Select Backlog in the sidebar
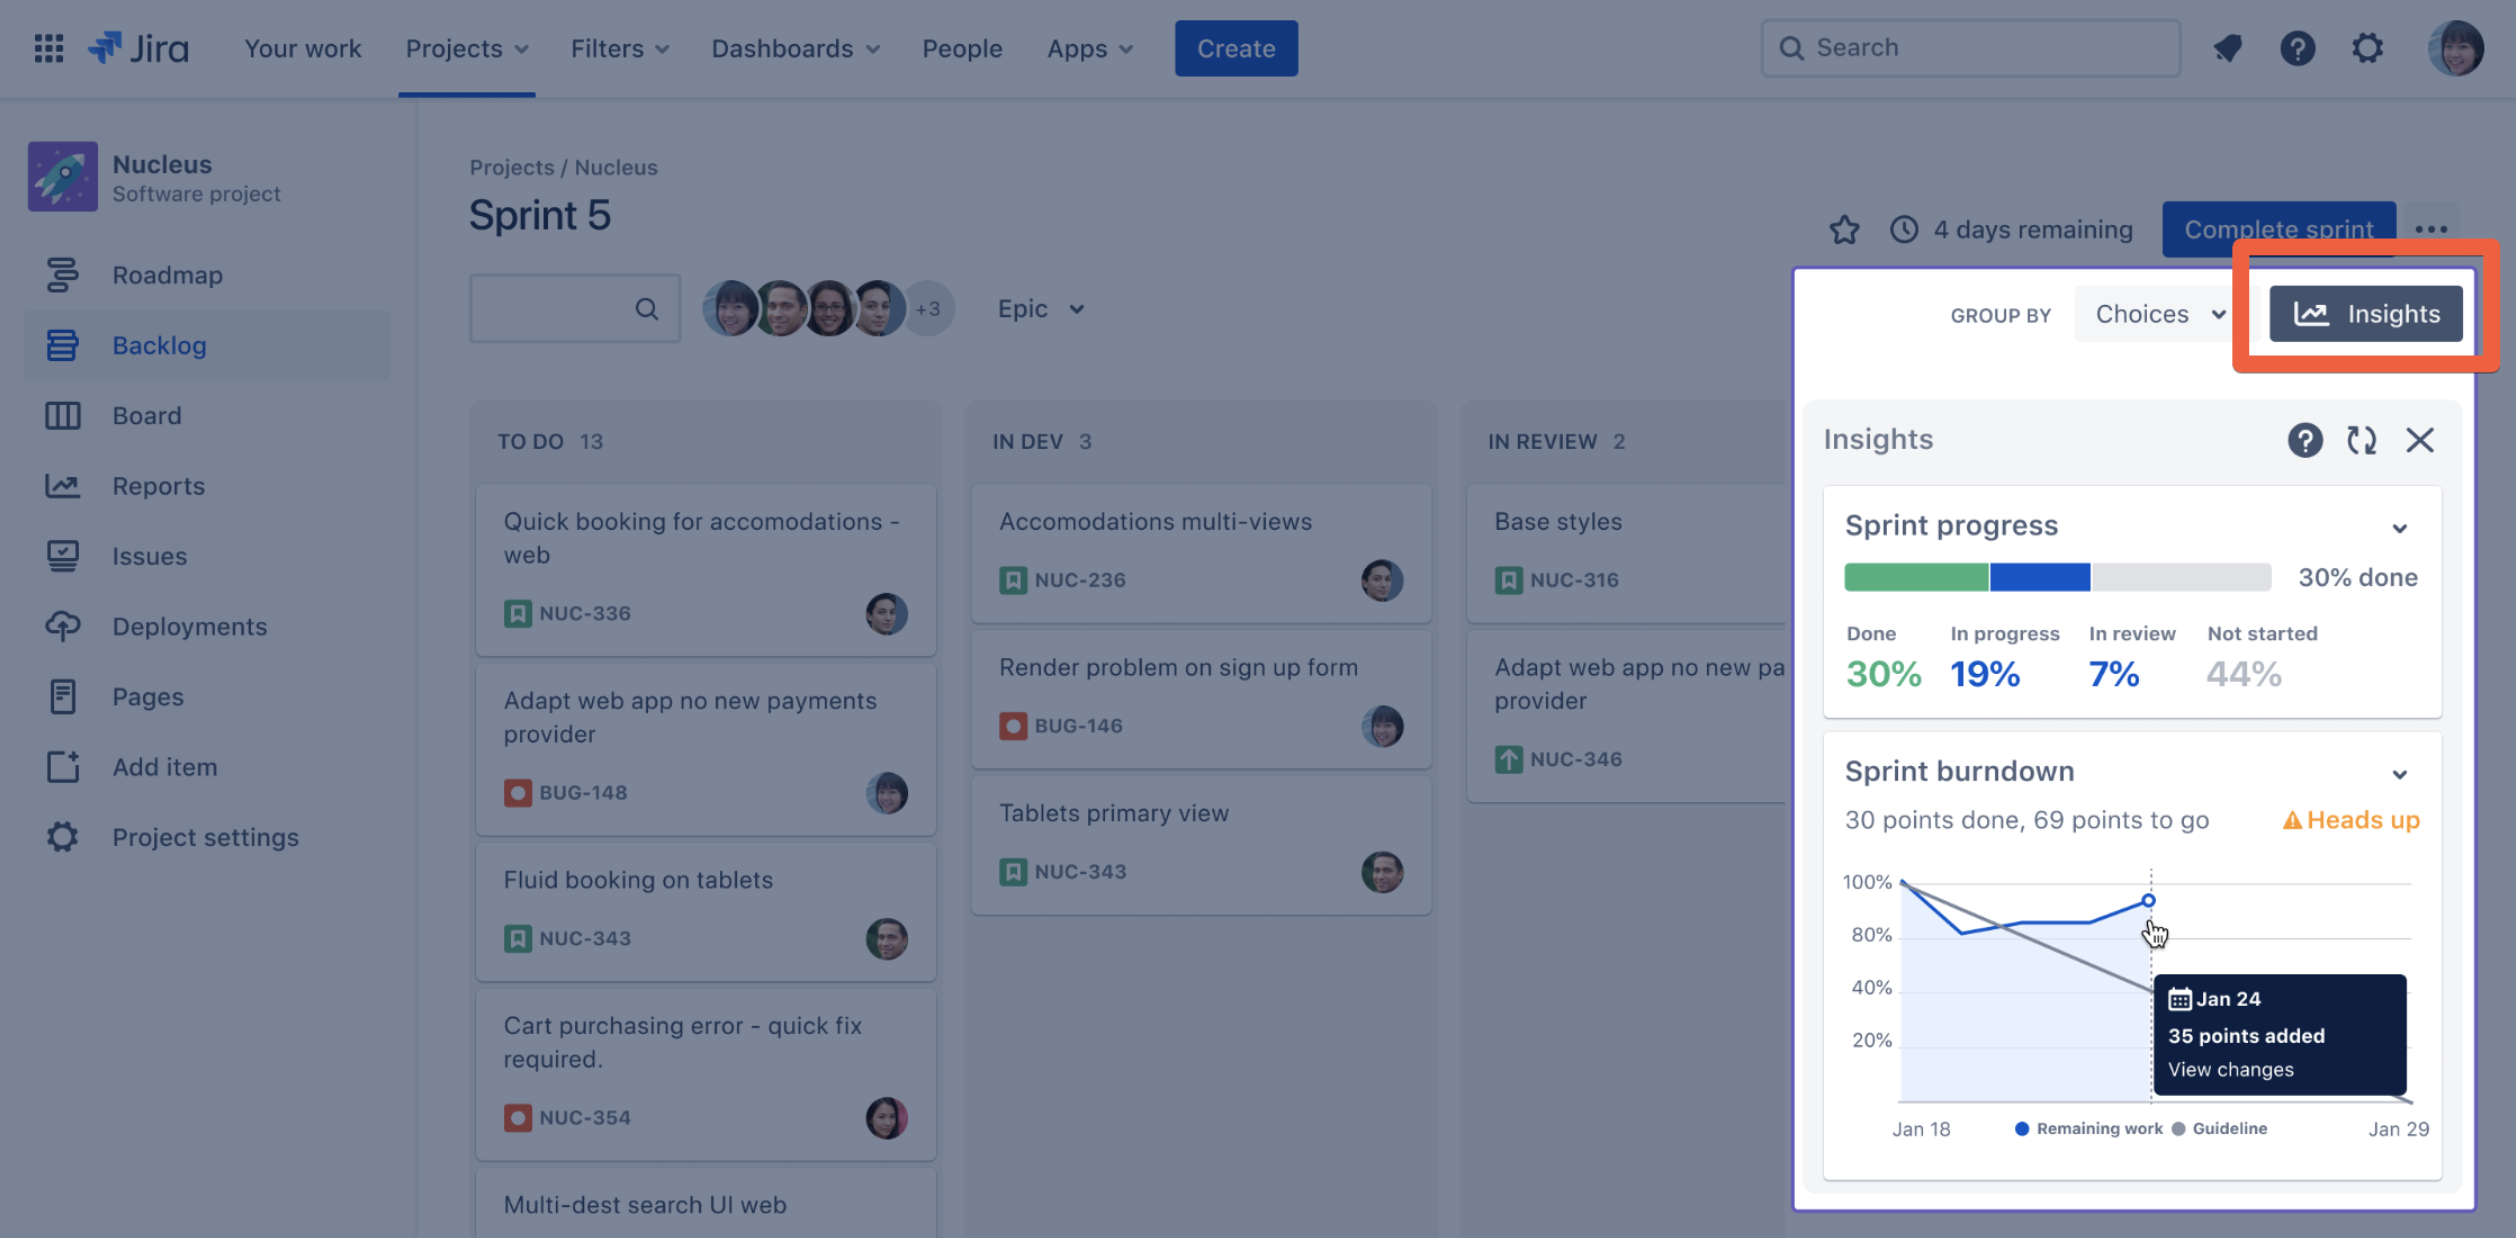 tap(207, 345)
